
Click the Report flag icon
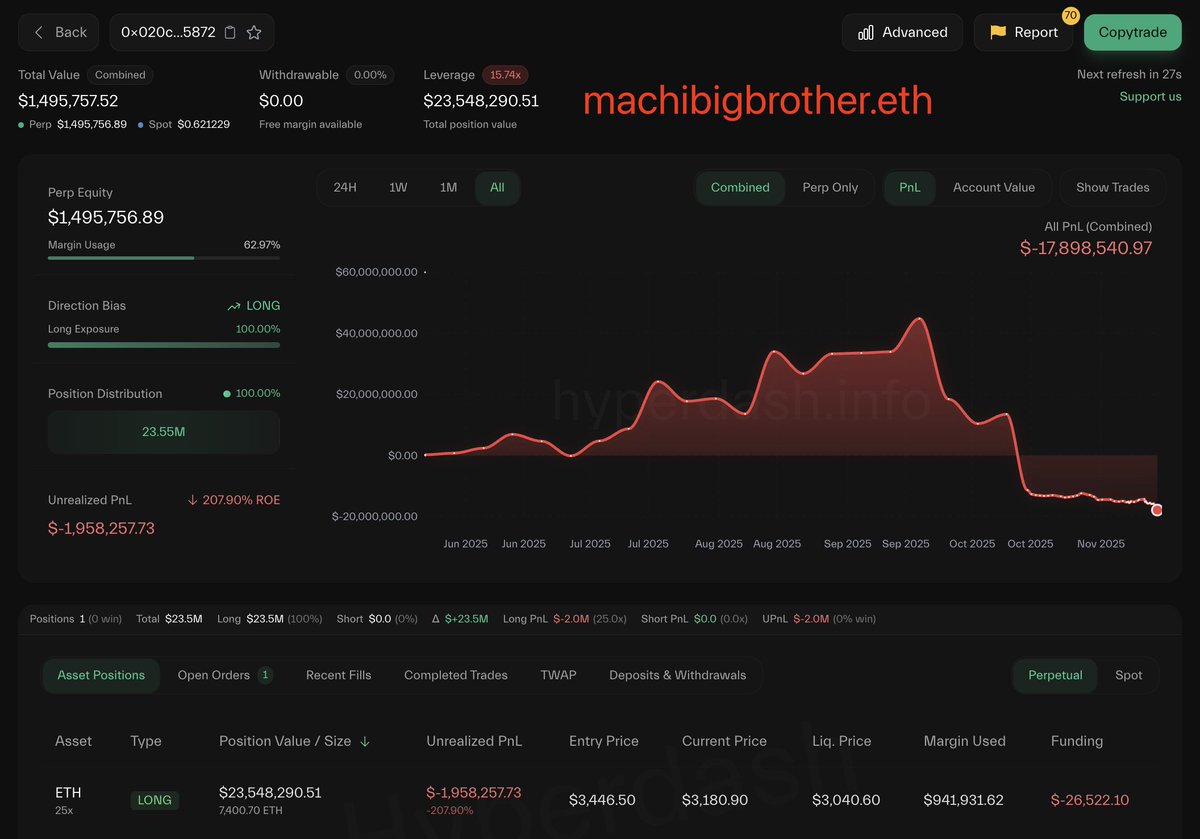coord(997,32)
